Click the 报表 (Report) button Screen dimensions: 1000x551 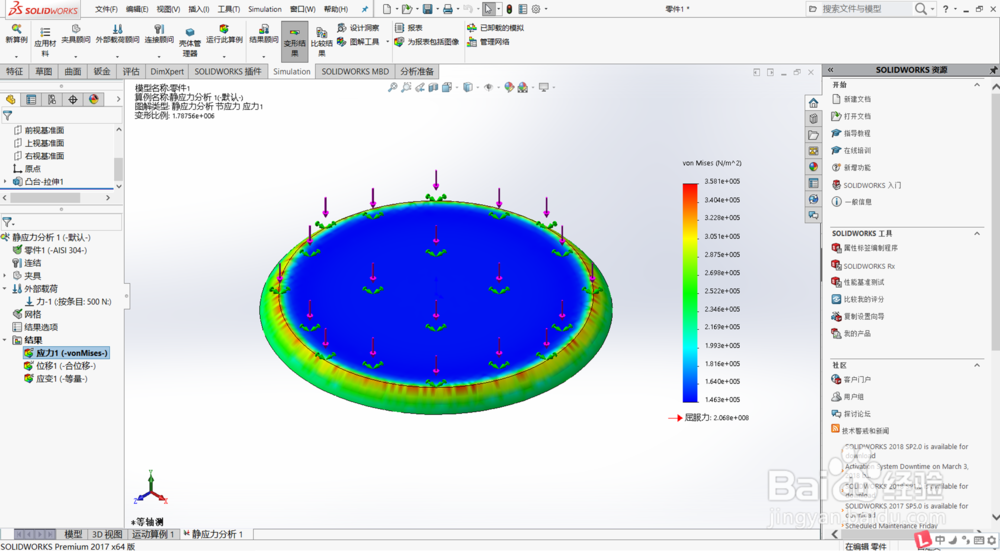[409, 28]
